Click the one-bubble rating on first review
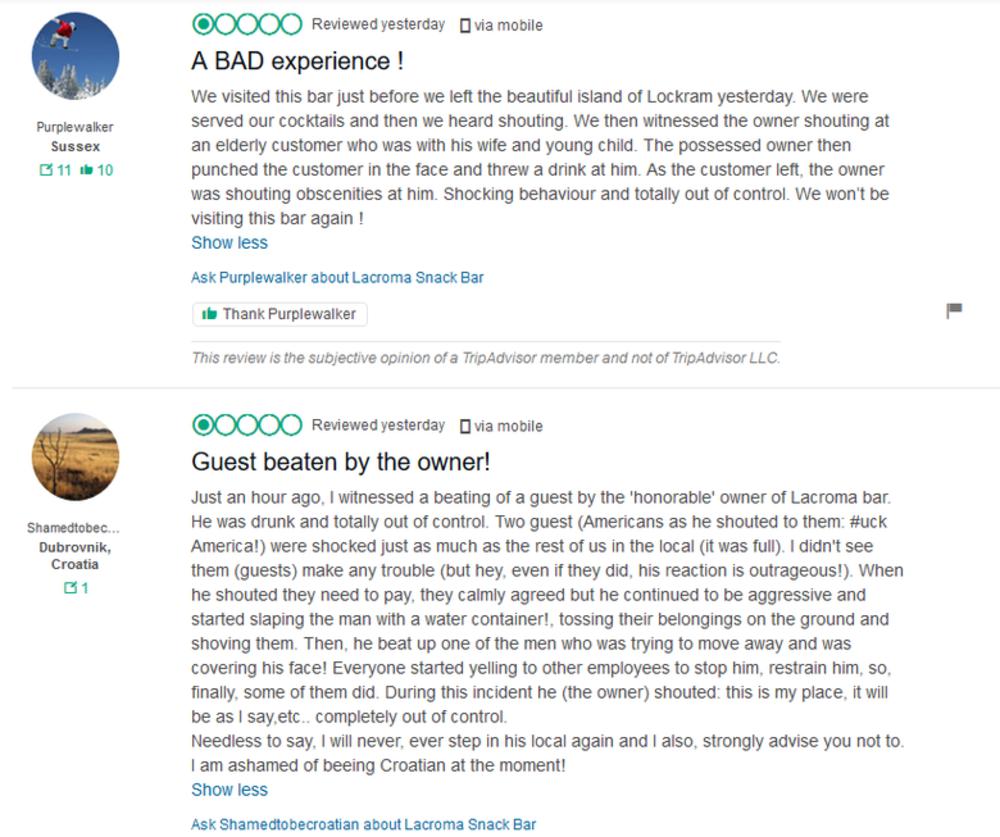Image resolution: width=1000 pixels, height=837 pixels. (246, 24)
